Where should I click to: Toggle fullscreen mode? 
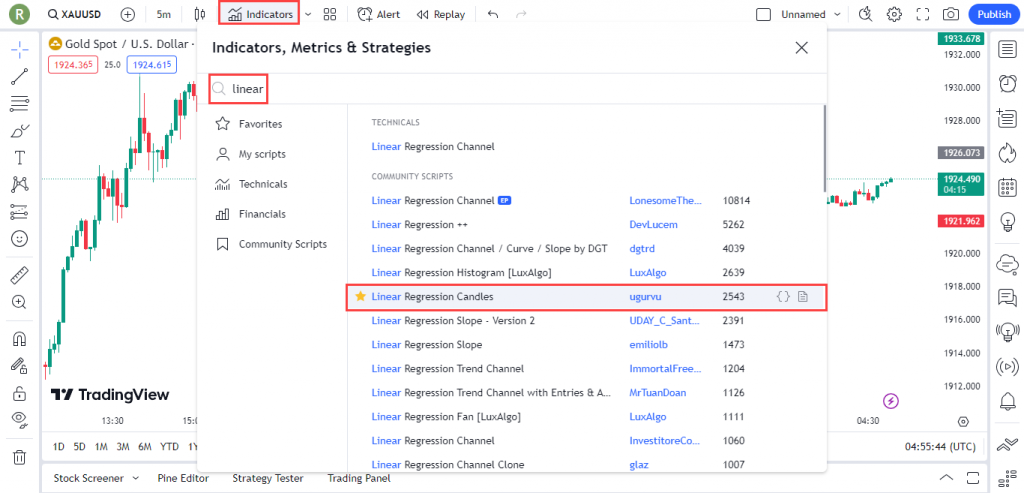(x=922, y=14)
